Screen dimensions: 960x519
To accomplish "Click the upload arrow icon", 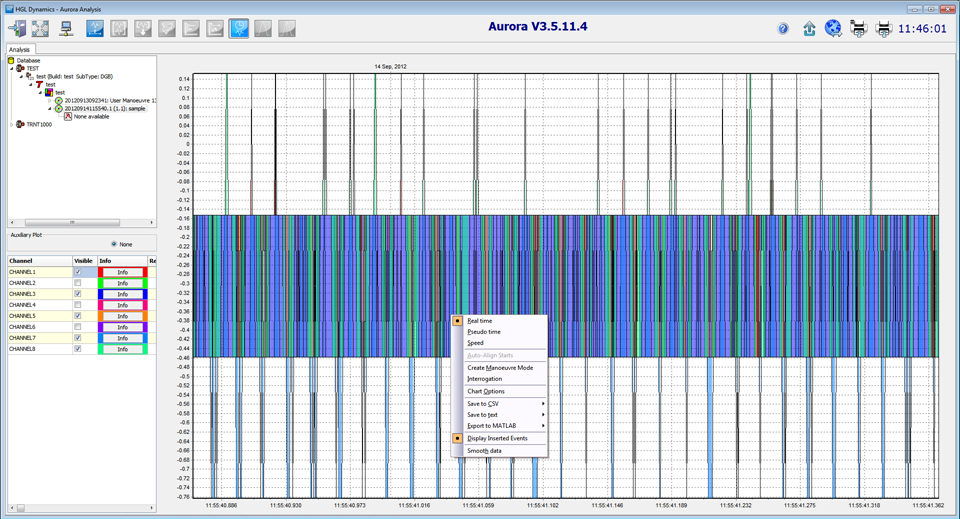I will click(x=809, y=29).
